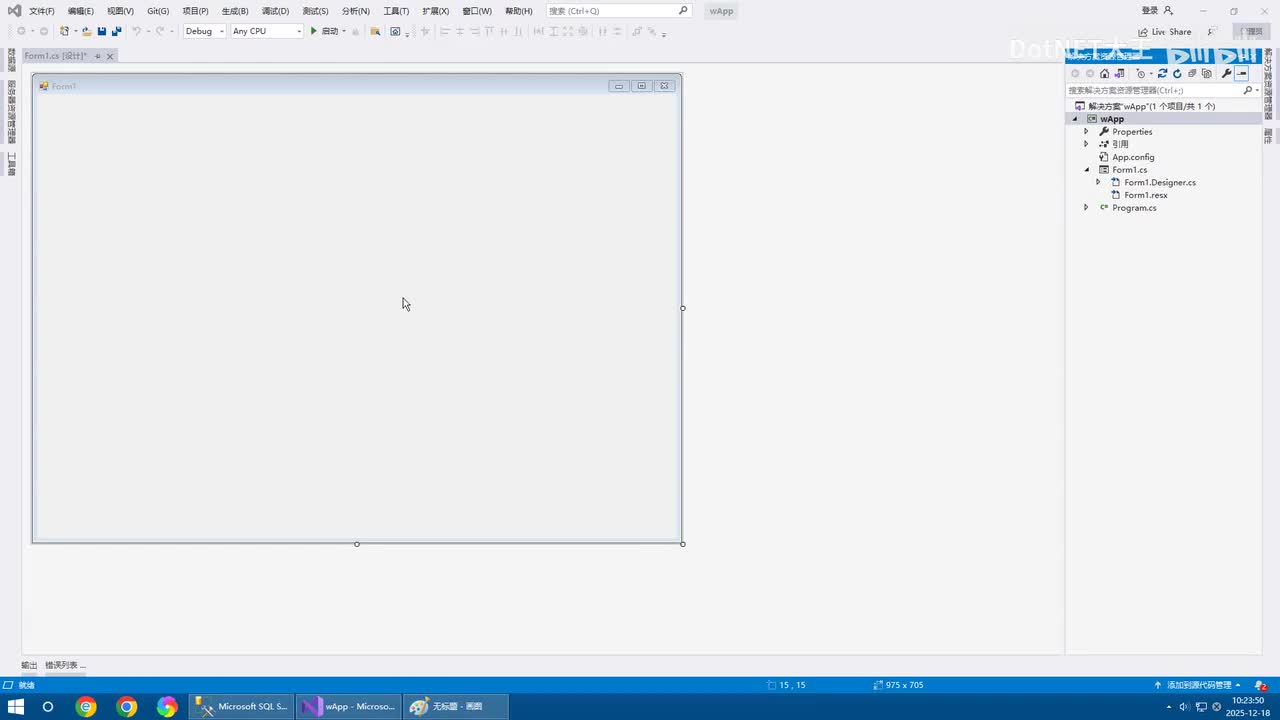Open Properties via the wrench icon
The image size is (1280, 720).
(1226, 73)
